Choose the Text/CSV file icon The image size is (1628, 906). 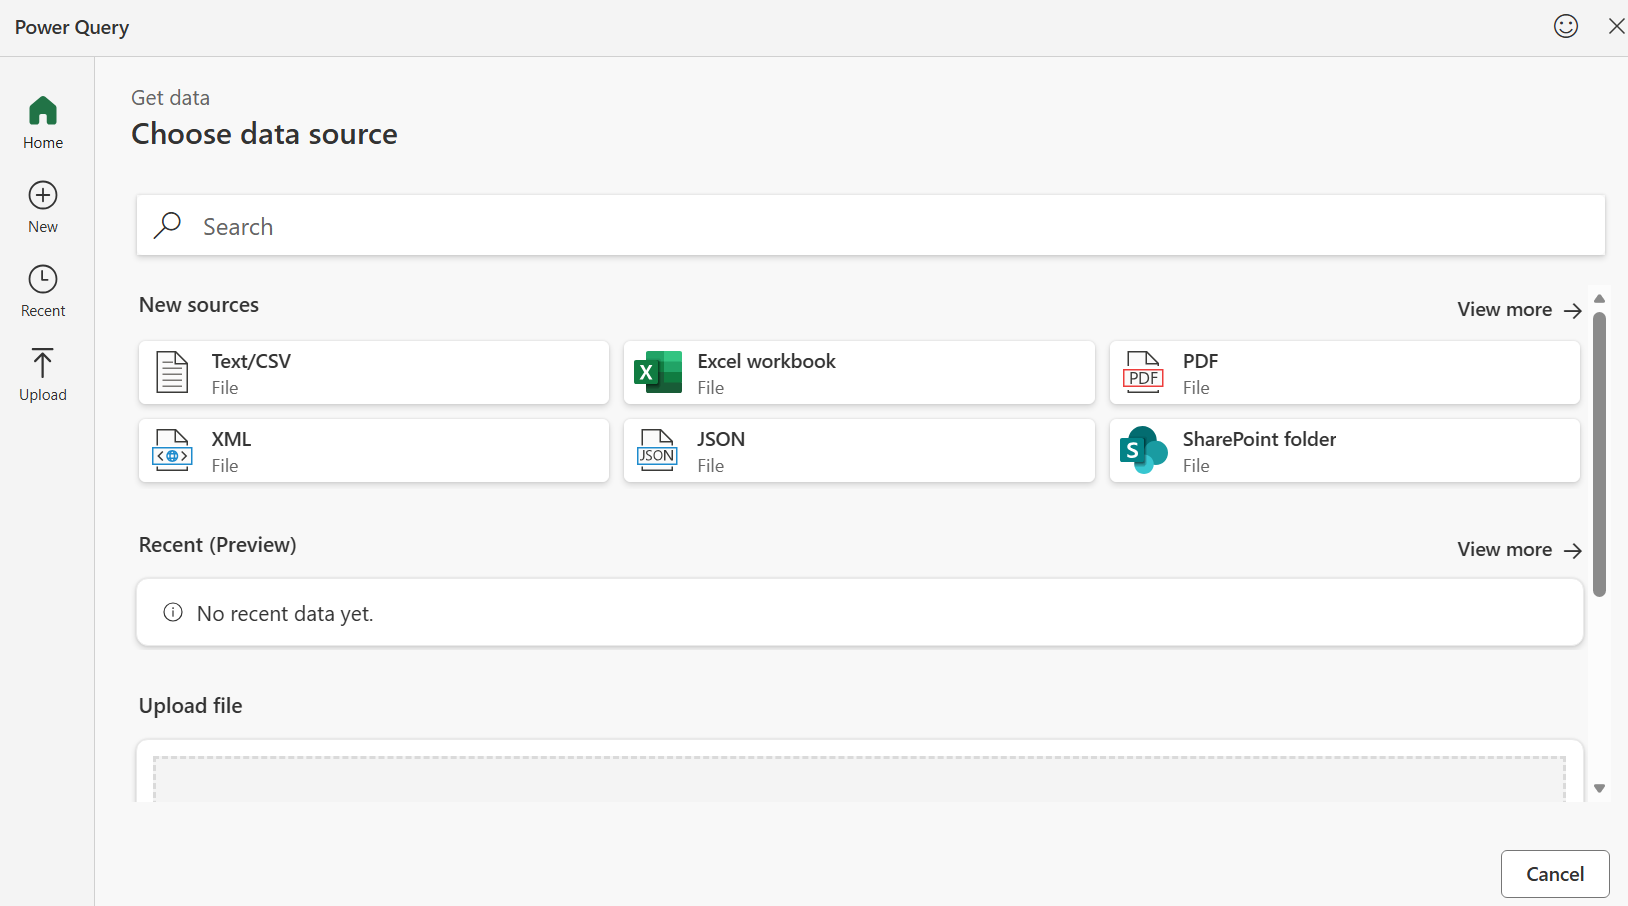pos(172,372)
